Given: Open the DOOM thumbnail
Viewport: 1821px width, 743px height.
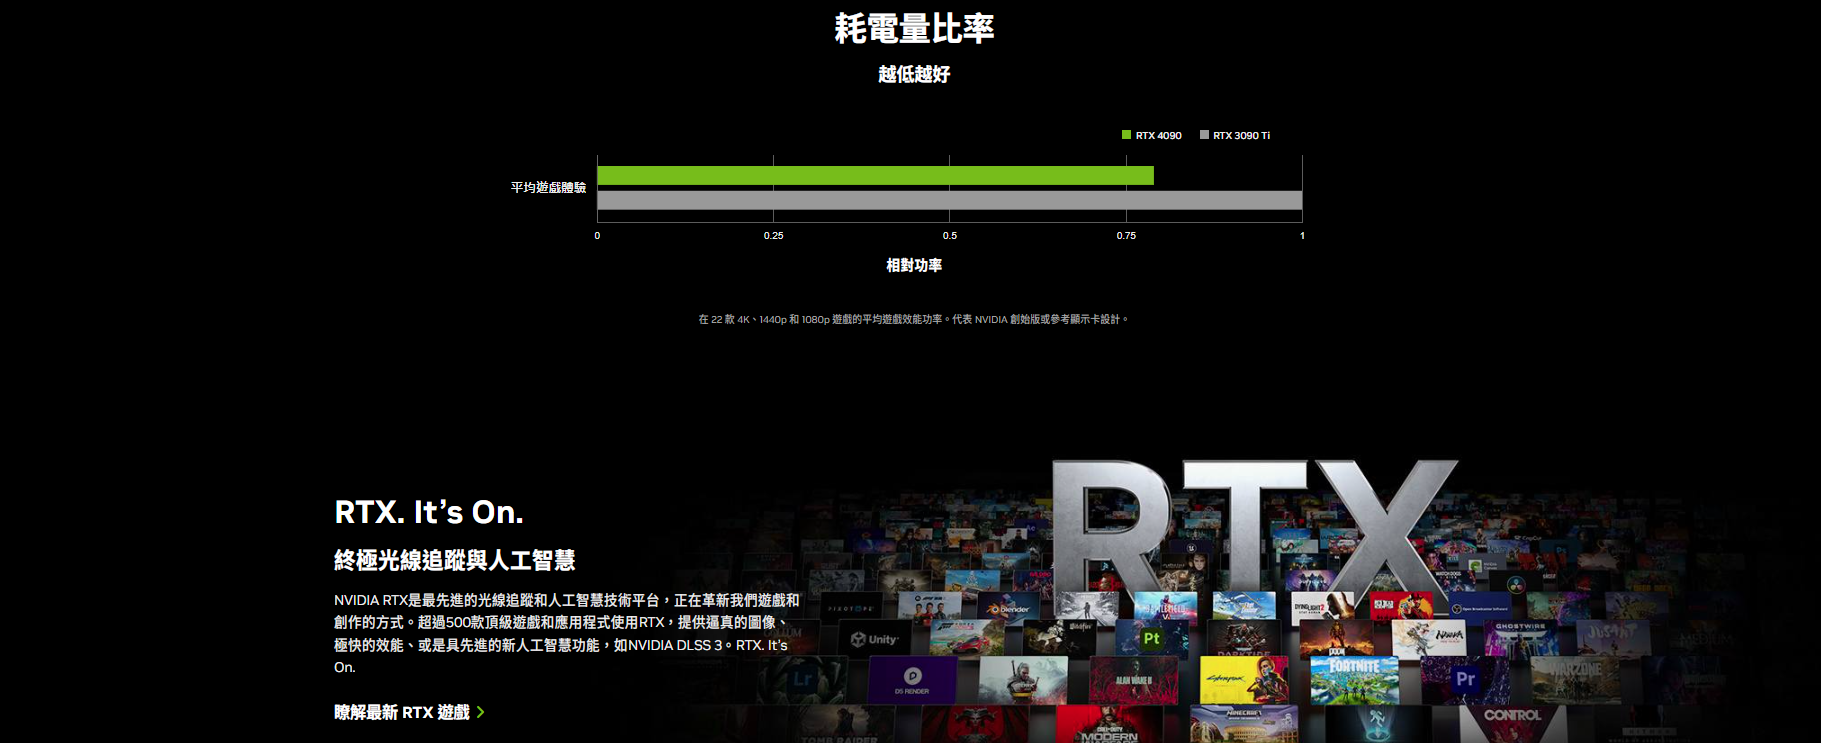Looking at the screenshot, I should [1336, 638].
